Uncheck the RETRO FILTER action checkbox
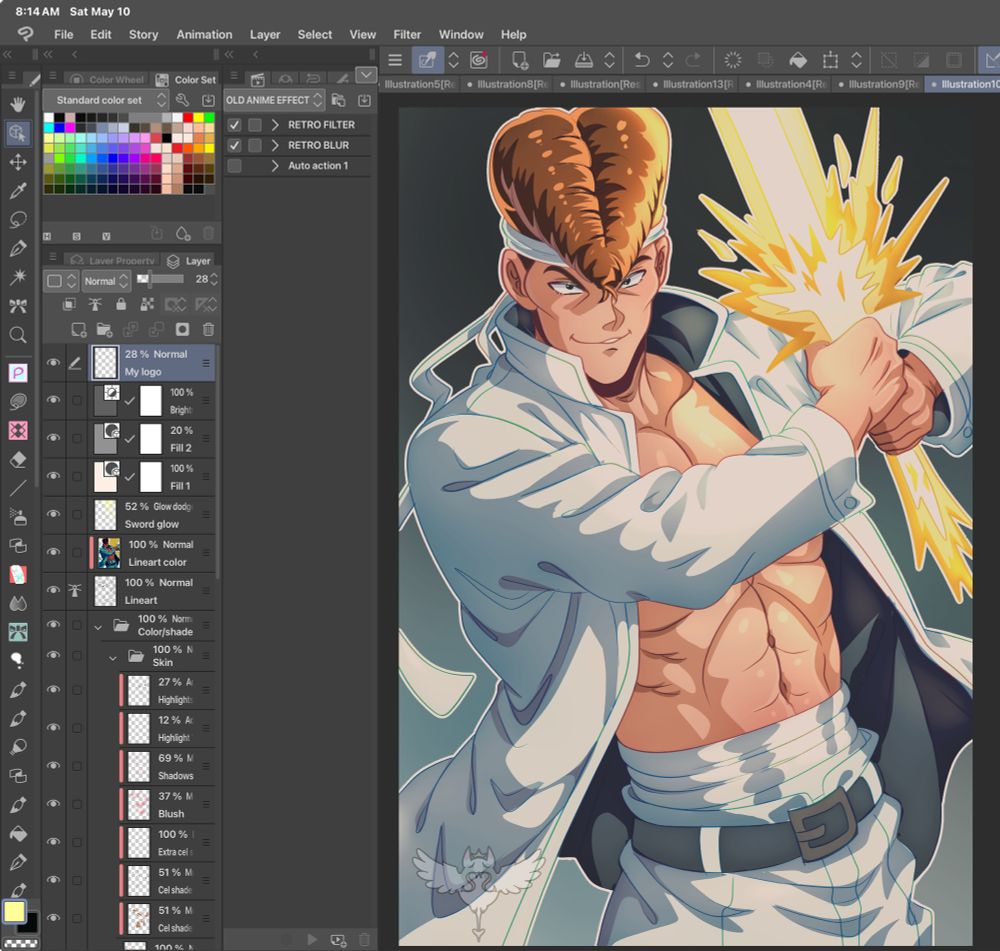The height and width of the screenshot is (951, 1000). click(x=235, y=125)
